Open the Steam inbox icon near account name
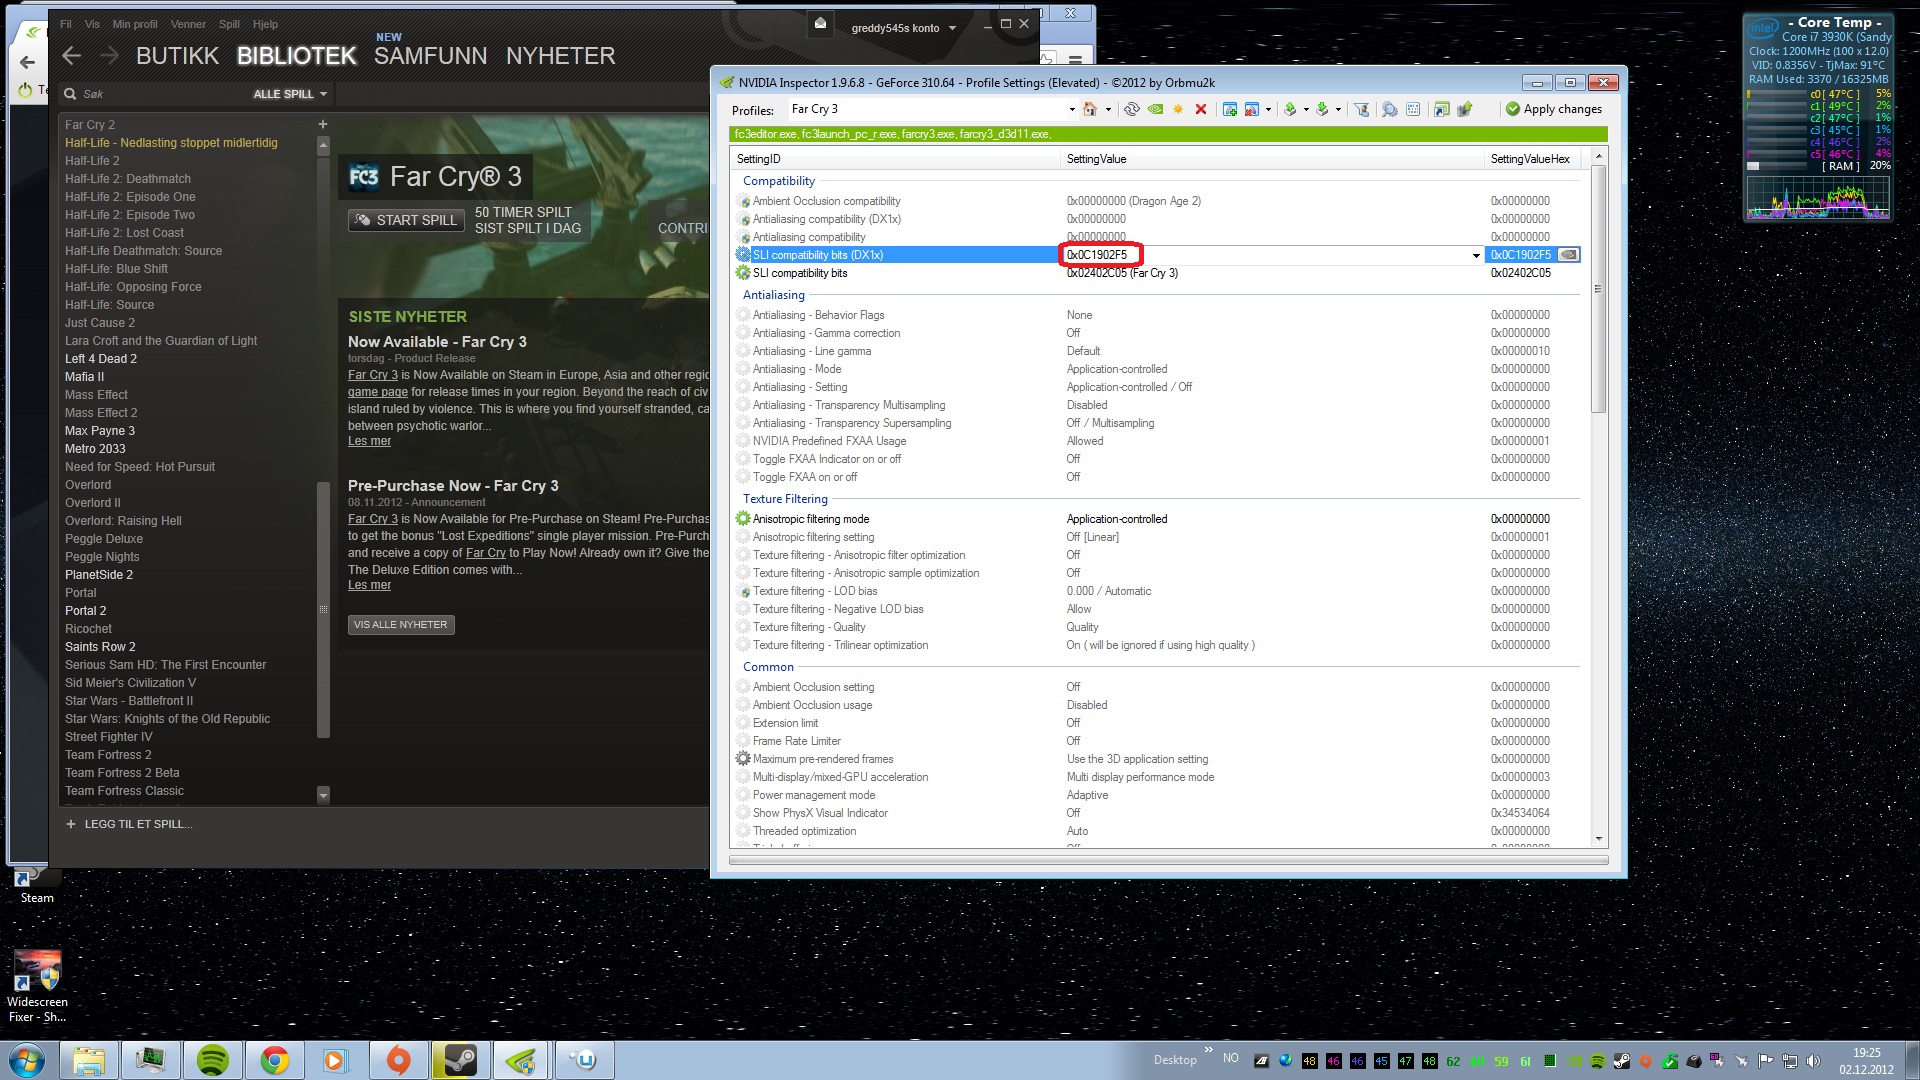1920x1080 pixels. 820,24
